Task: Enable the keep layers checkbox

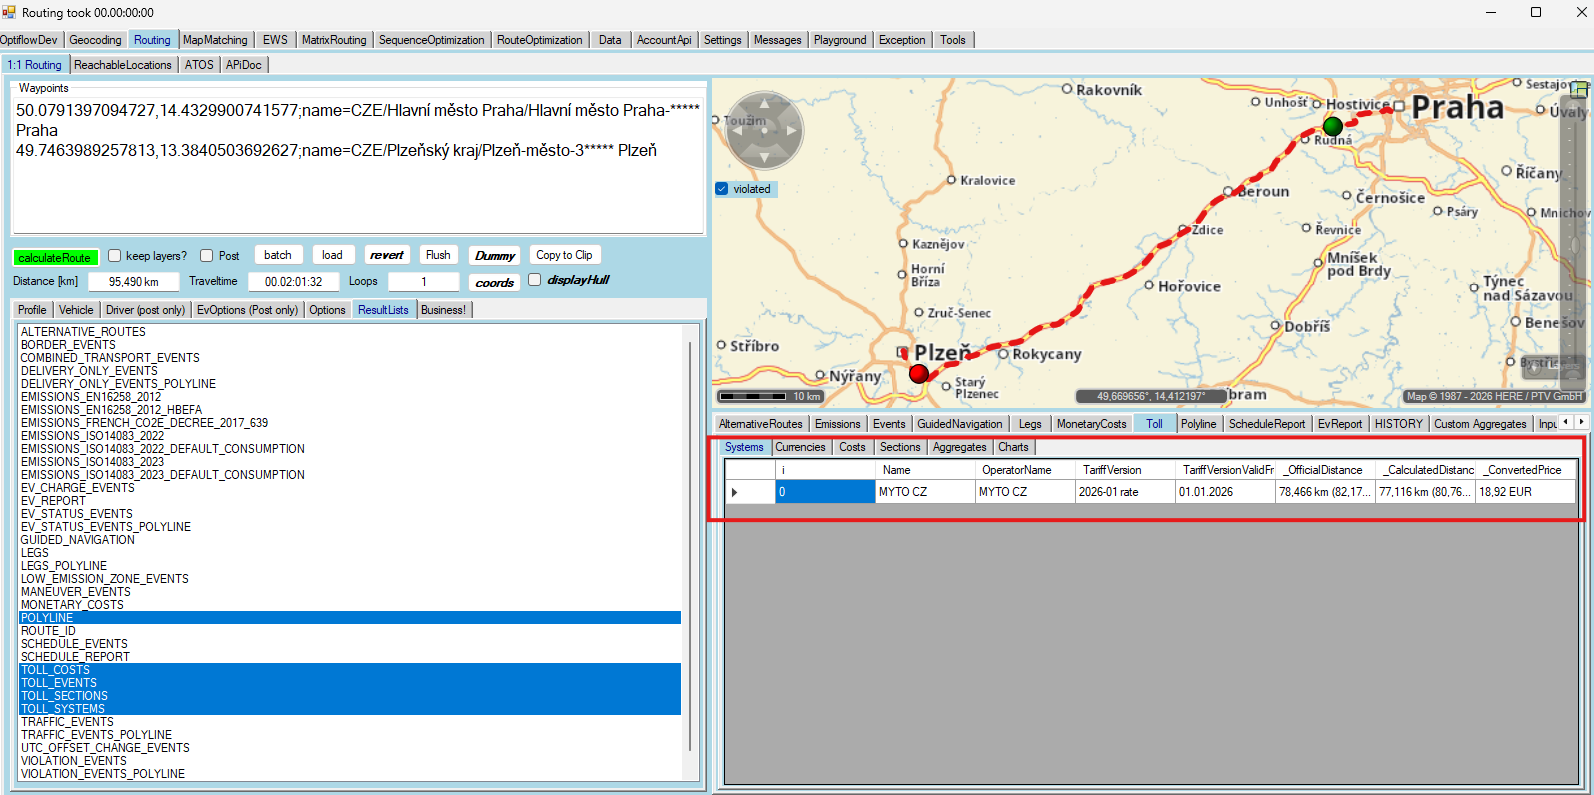Action: coord(115,256)
